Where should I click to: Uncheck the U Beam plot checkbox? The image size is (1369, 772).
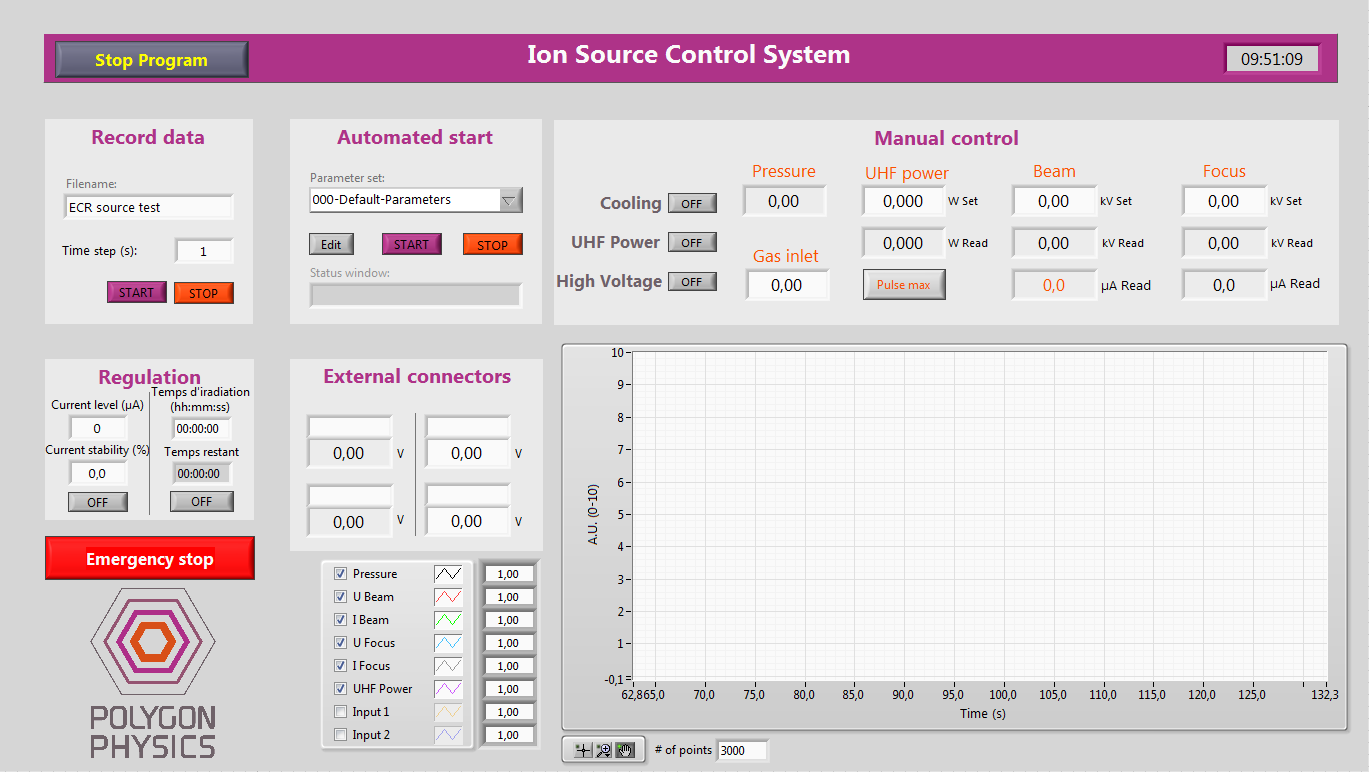point(340,597)
